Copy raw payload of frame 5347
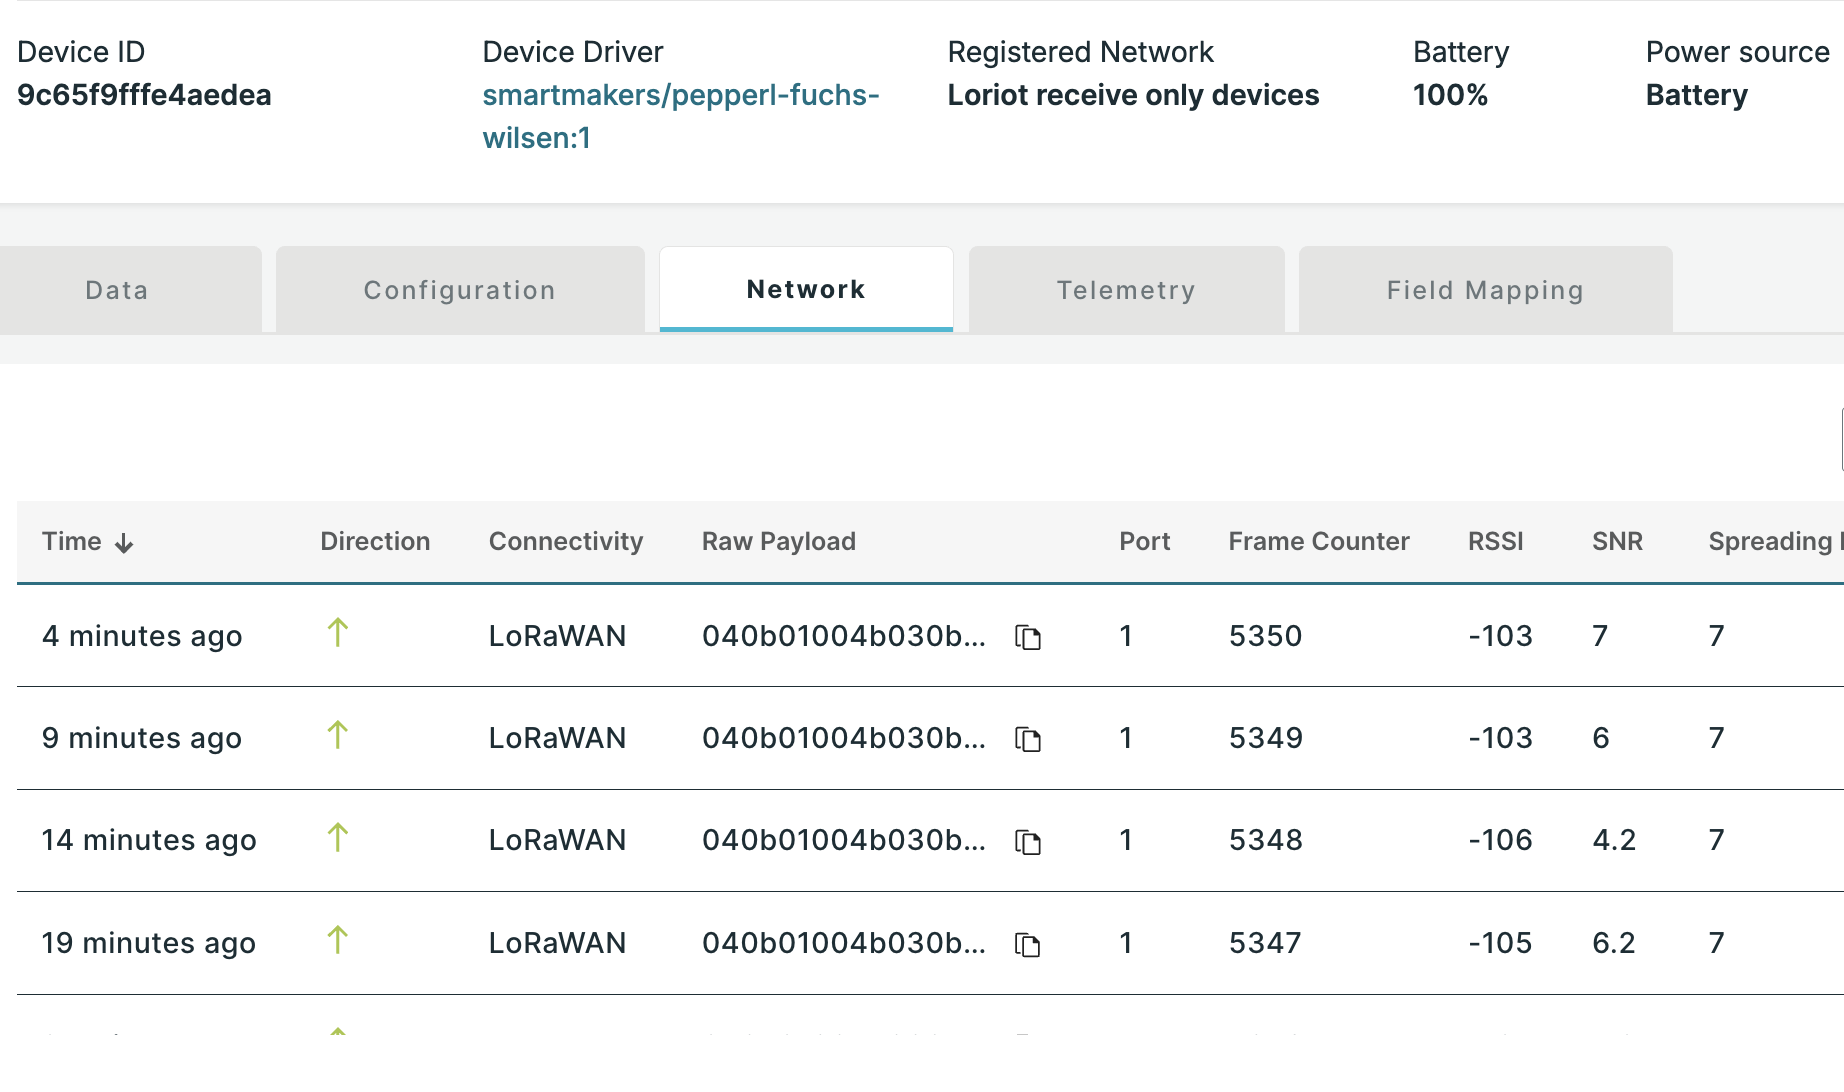The image size is (1844, 1092). coord(1028,944)
